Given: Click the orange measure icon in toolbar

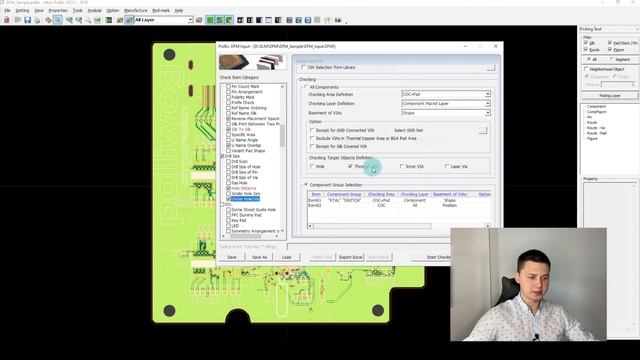Looking at the screenshot, I should tap(48, 20).
